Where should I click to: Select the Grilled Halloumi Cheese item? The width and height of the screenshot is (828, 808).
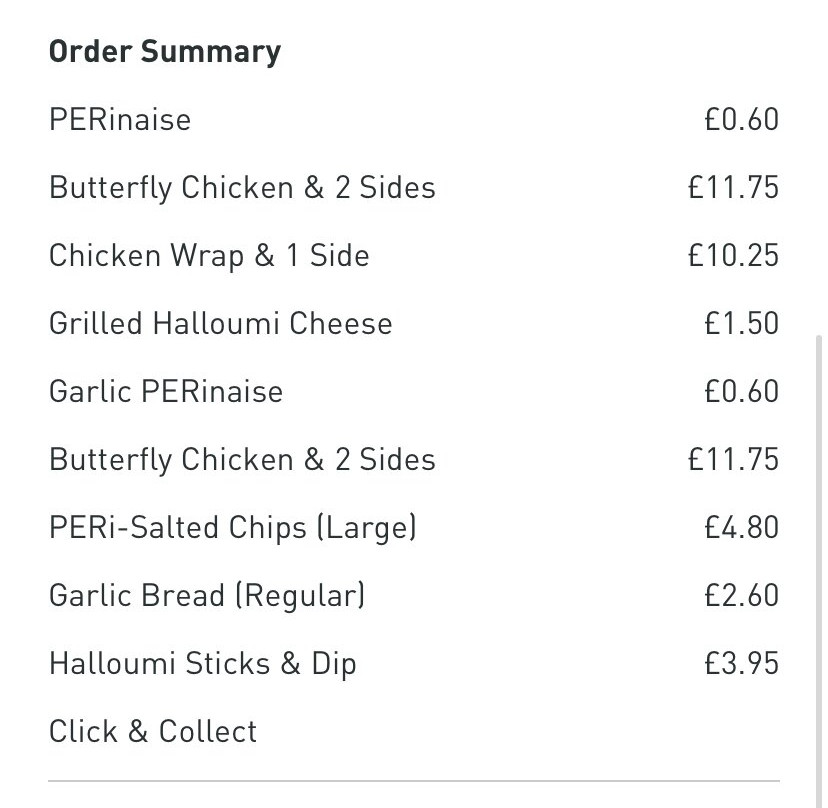(221, 323)
